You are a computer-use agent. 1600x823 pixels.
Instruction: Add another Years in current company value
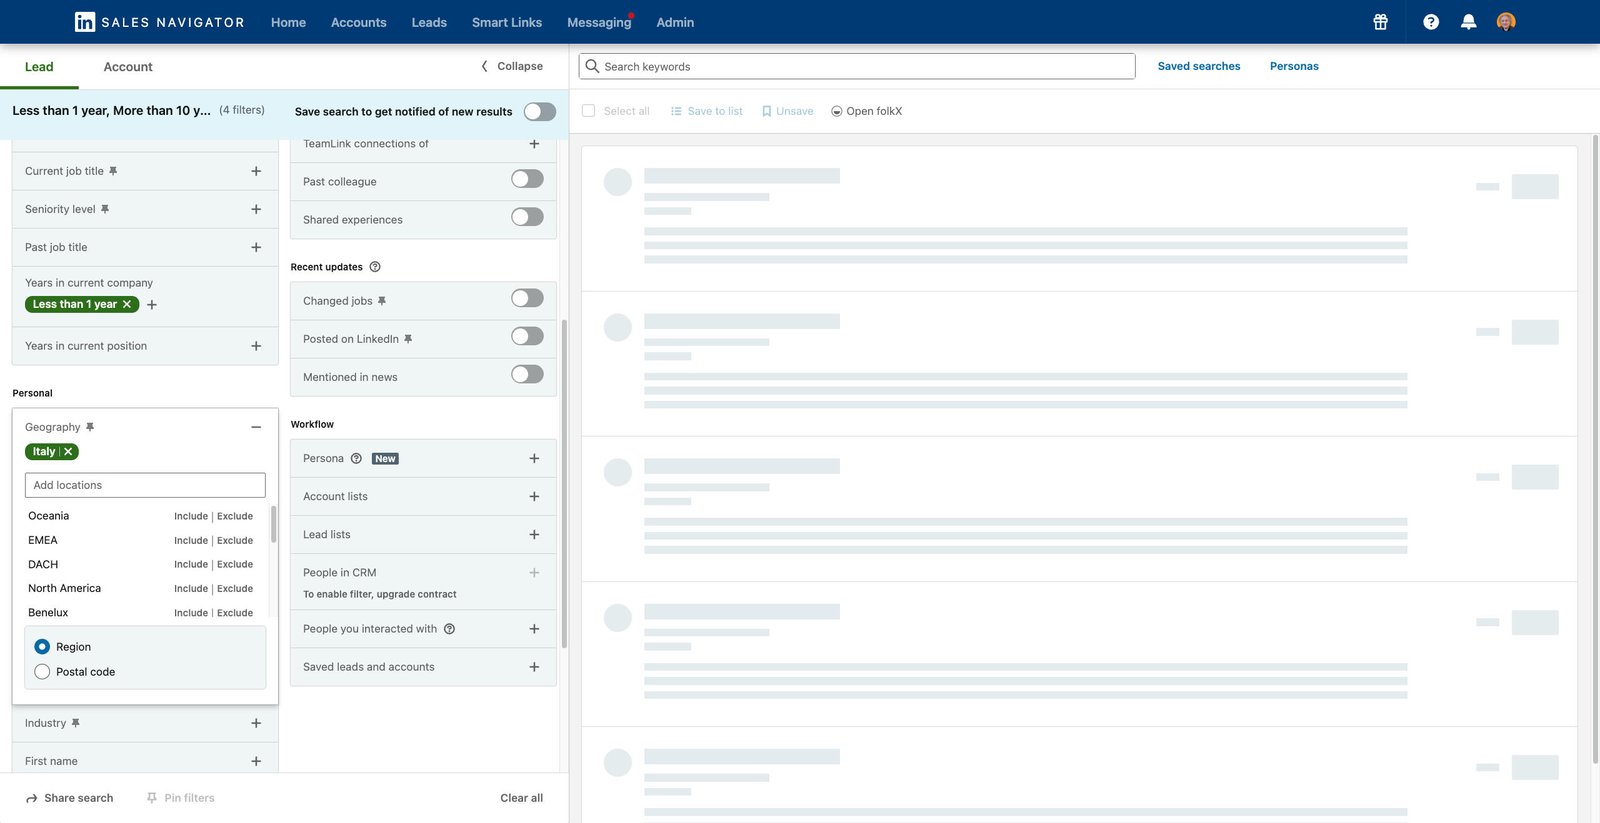[152, 305]
